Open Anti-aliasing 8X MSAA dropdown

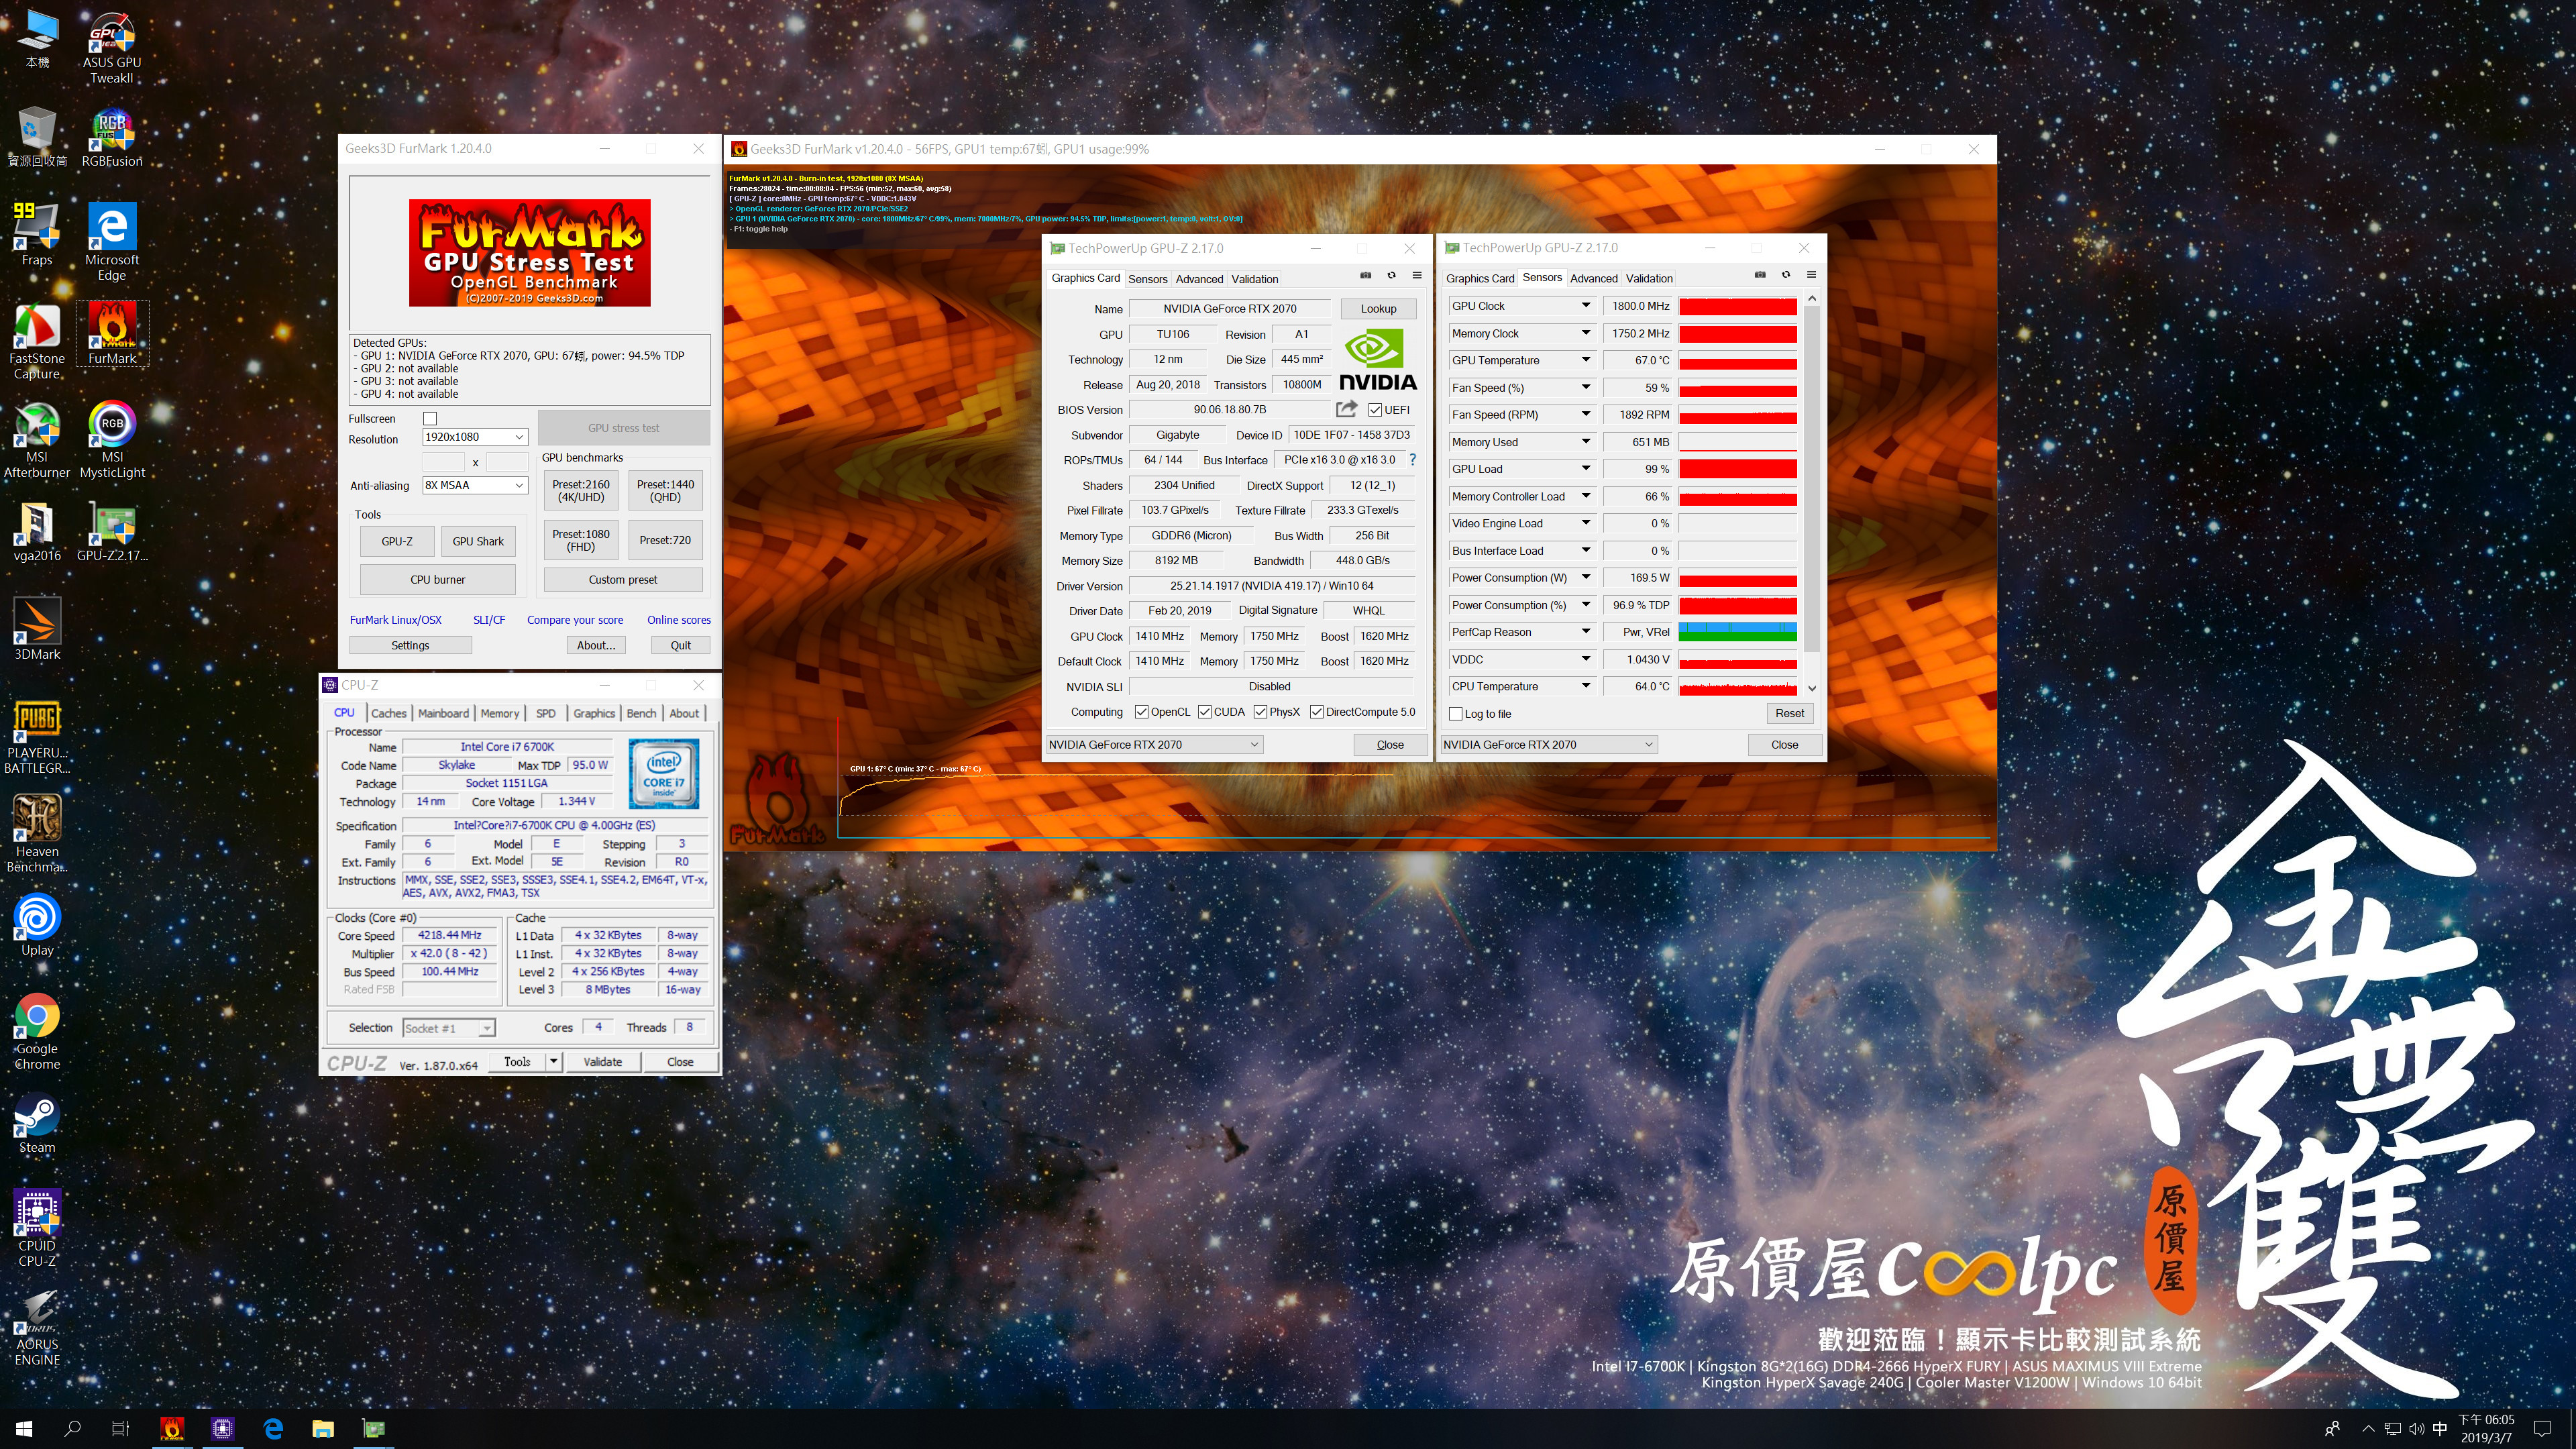474,485
